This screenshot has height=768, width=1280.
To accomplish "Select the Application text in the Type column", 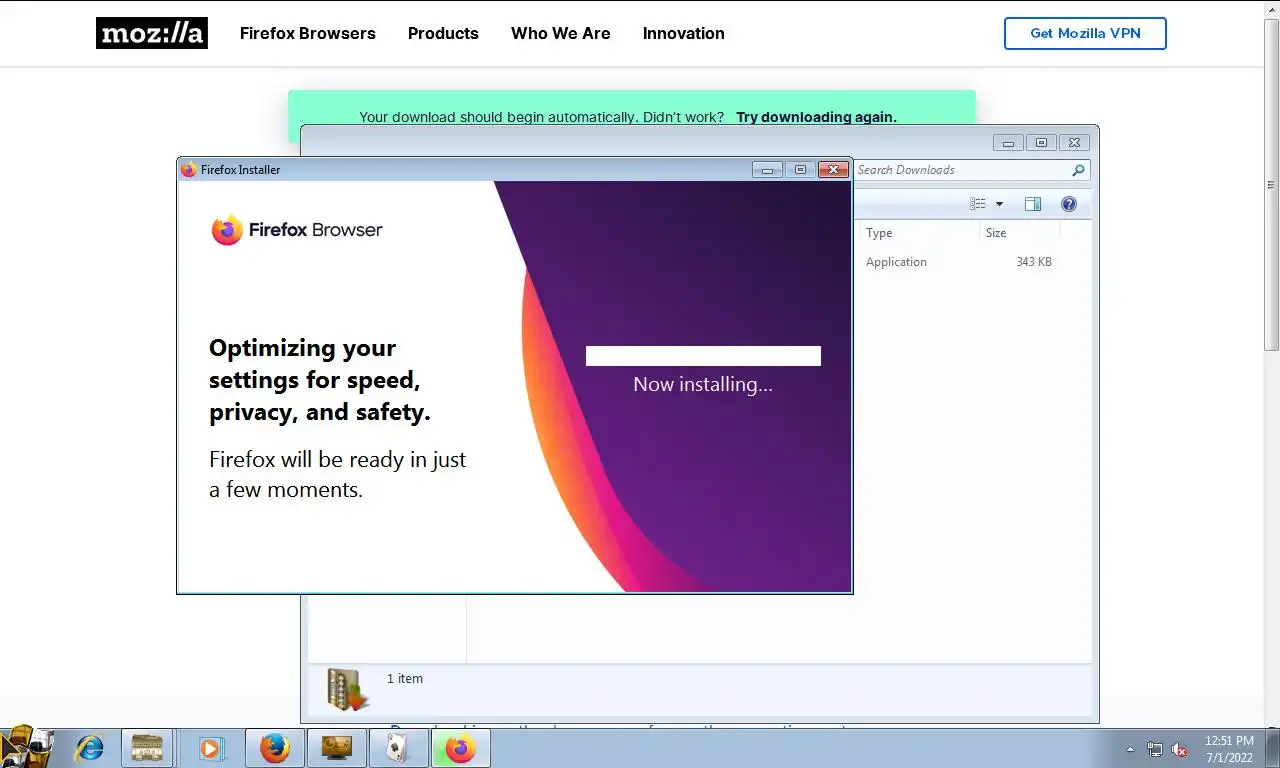I will pyautogui.click(x=896, y=262).
